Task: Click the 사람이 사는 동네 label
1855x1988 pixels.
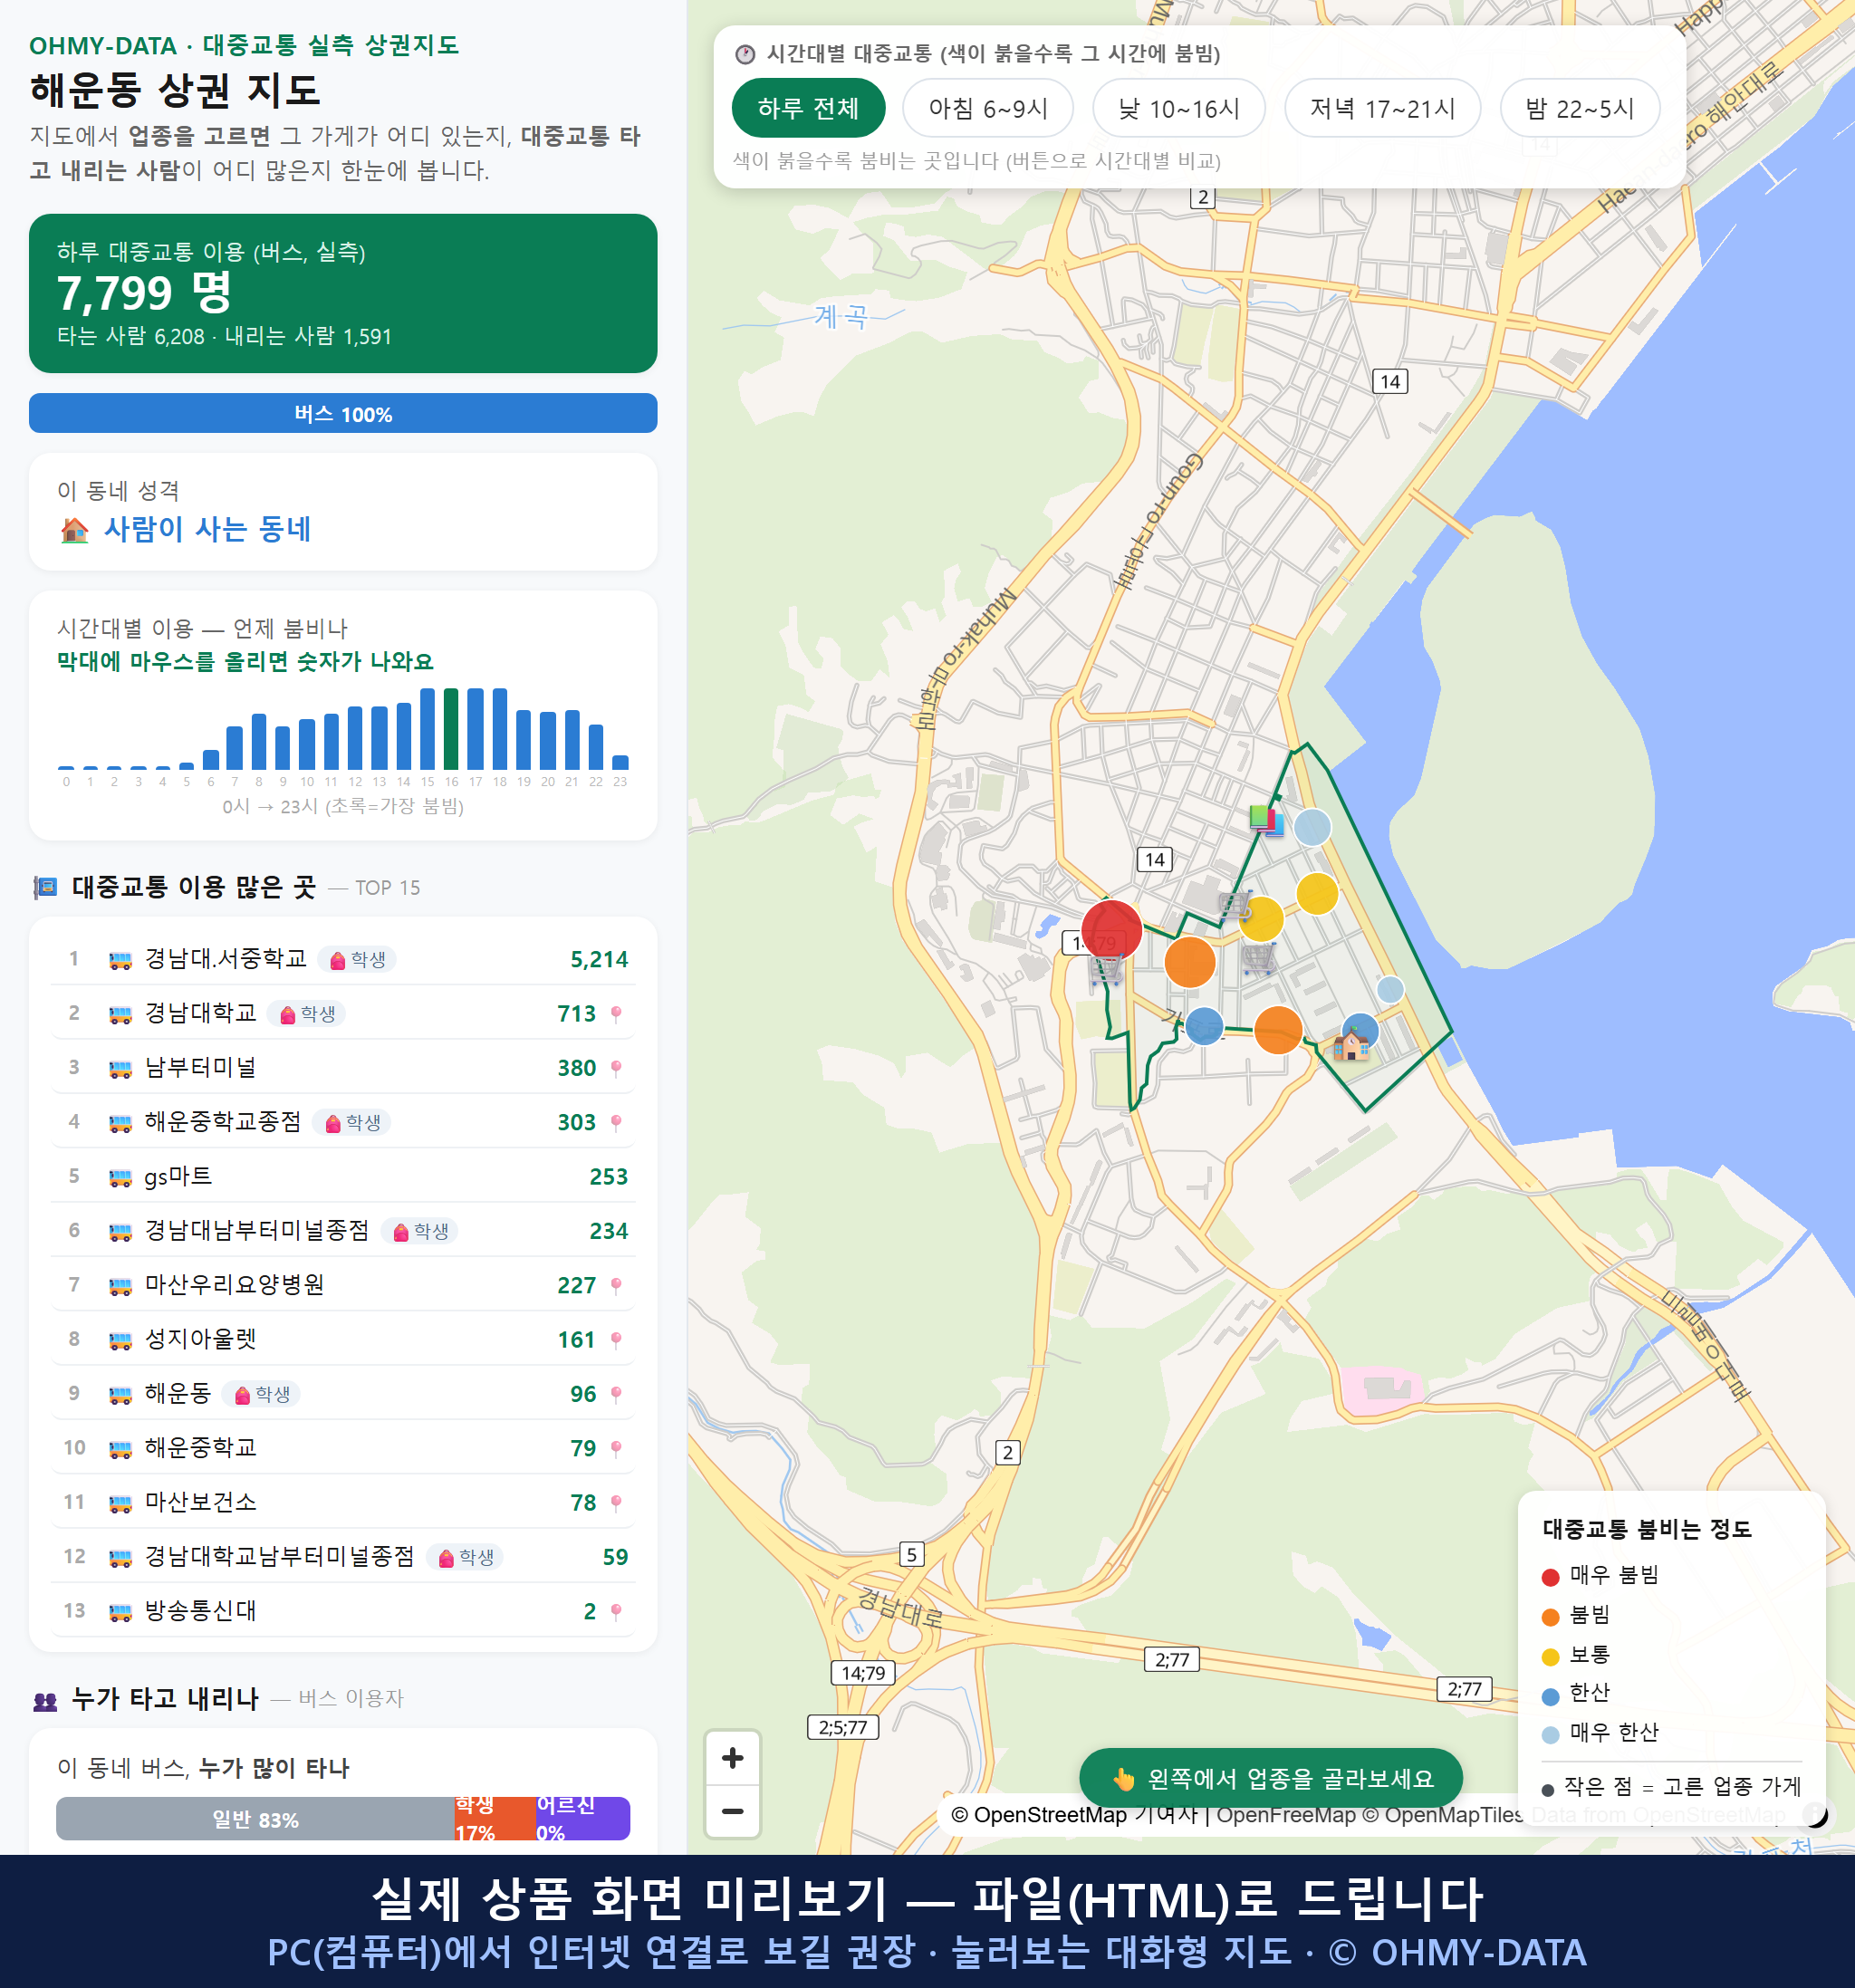Action: [207, 529]
